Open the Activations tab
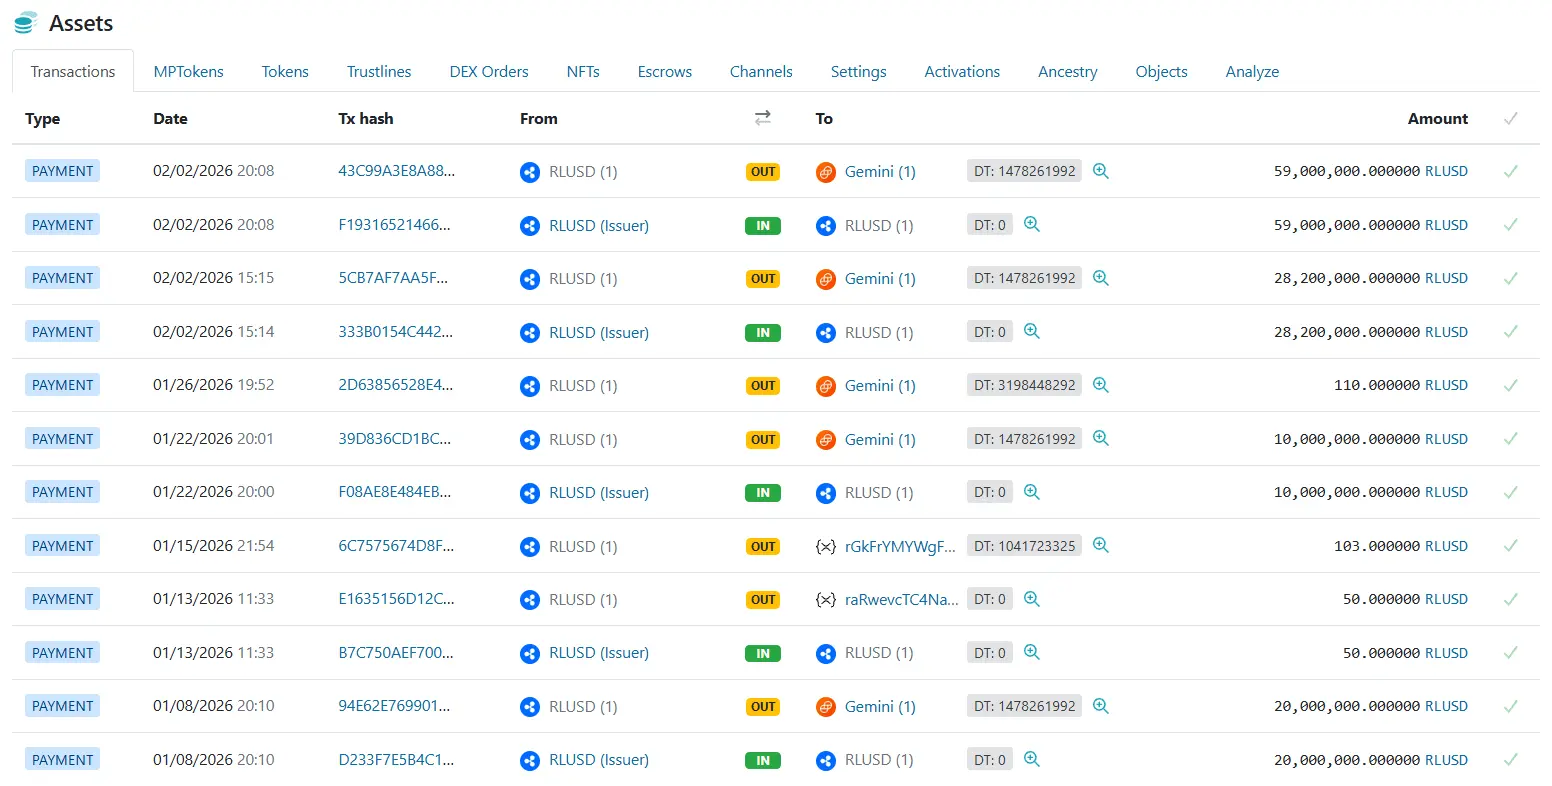Image resolution: width=1552 pixels, height=786 pixels. 962,72
